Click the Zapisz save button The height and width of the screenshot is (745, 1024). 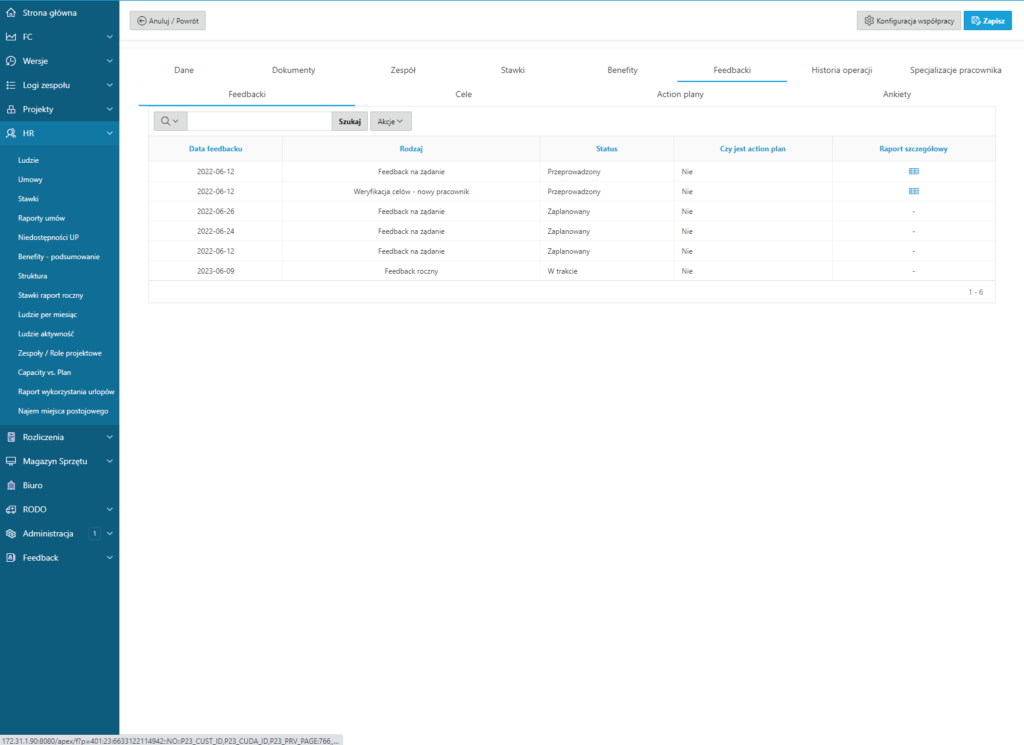click(x=987, y=21)
